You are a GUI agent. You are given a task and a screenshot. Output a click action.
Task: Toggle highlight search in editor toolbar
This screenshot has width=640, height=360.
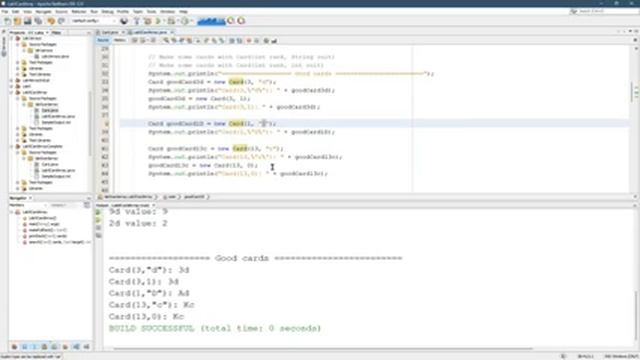point(190,40)
